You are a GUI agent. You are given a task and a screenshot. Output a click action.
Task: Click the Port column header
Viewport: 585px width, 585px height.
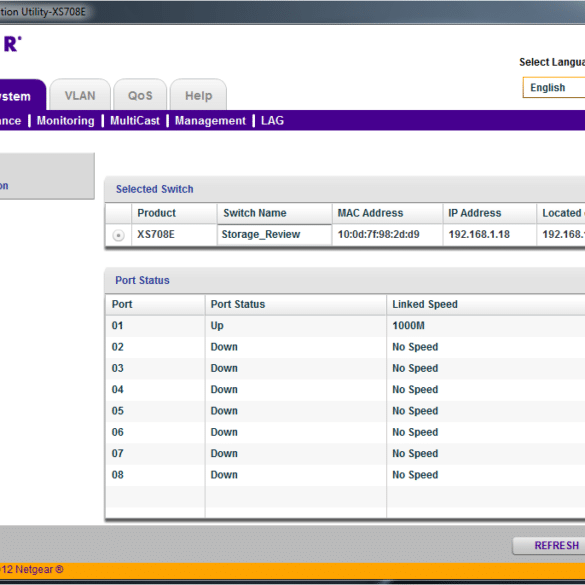tap(155, 304)
